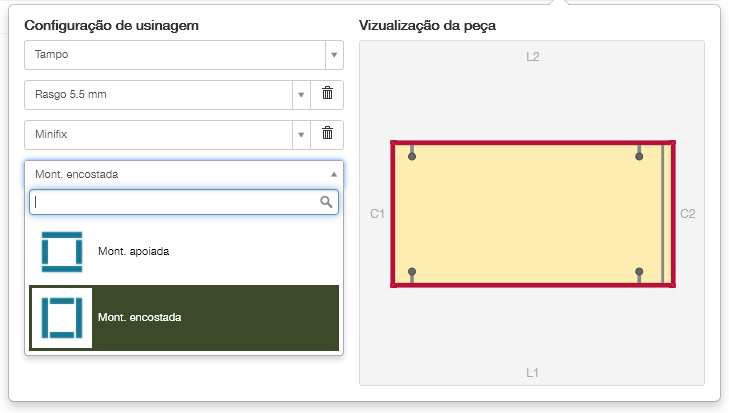Click the Mont. encostada thumbnail icon

pyautogui.click(x=61, y=317)
